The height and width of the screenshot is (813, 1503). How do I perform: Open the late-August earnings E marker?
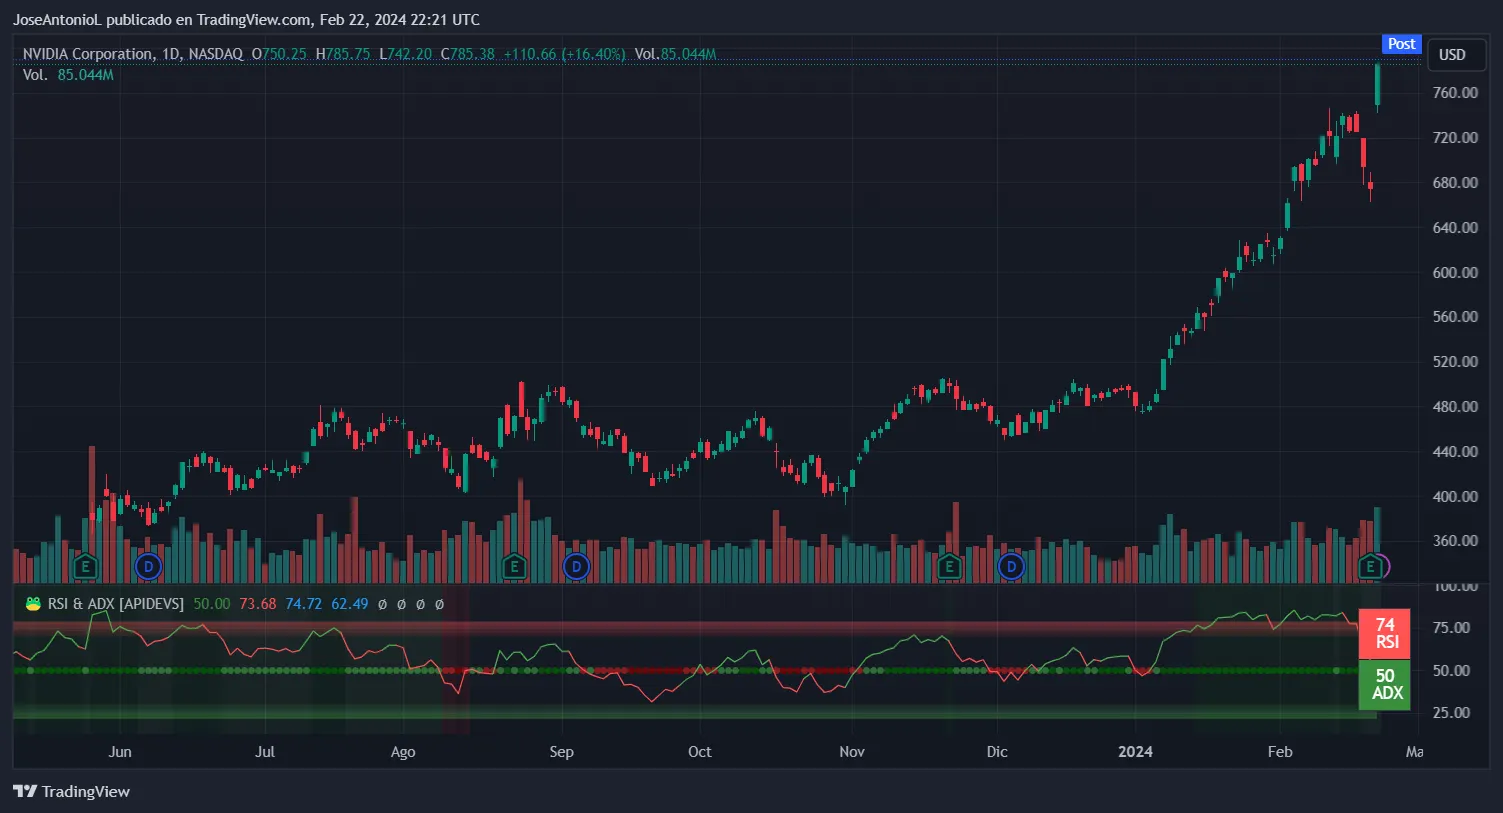tap(514, 567)
